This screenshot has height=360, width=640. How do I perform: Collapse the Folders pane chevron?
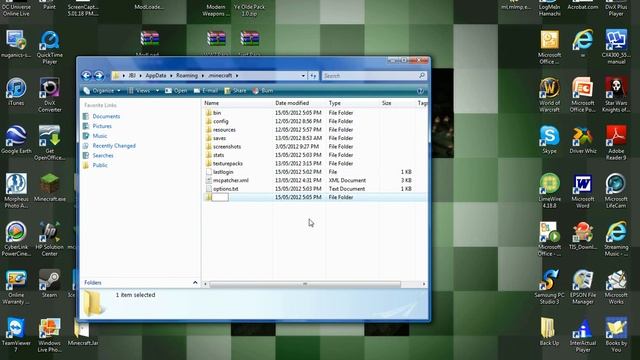(195, 282)
